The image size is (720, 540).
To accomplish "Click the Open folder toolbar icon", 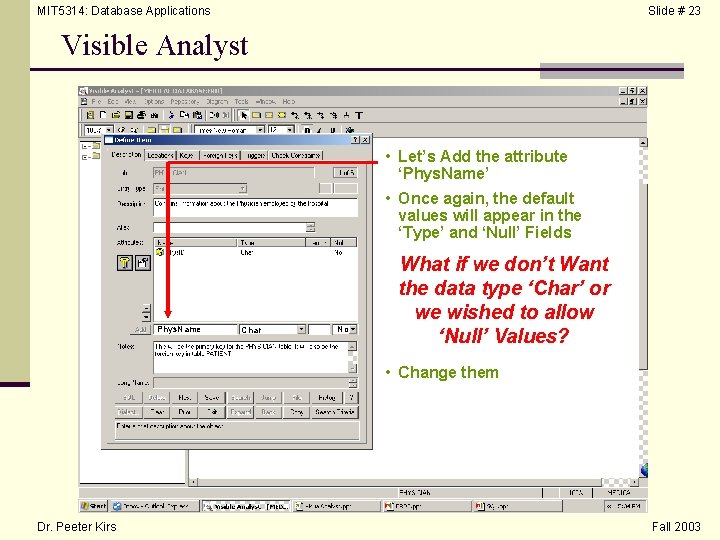I will tap(116, 115).
